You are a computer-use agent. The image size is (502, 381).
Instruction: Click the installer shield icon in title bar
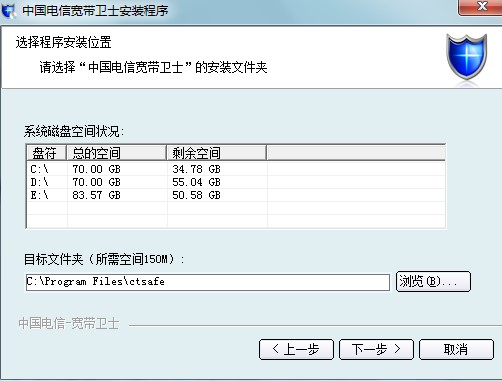(x=9, y=10)
